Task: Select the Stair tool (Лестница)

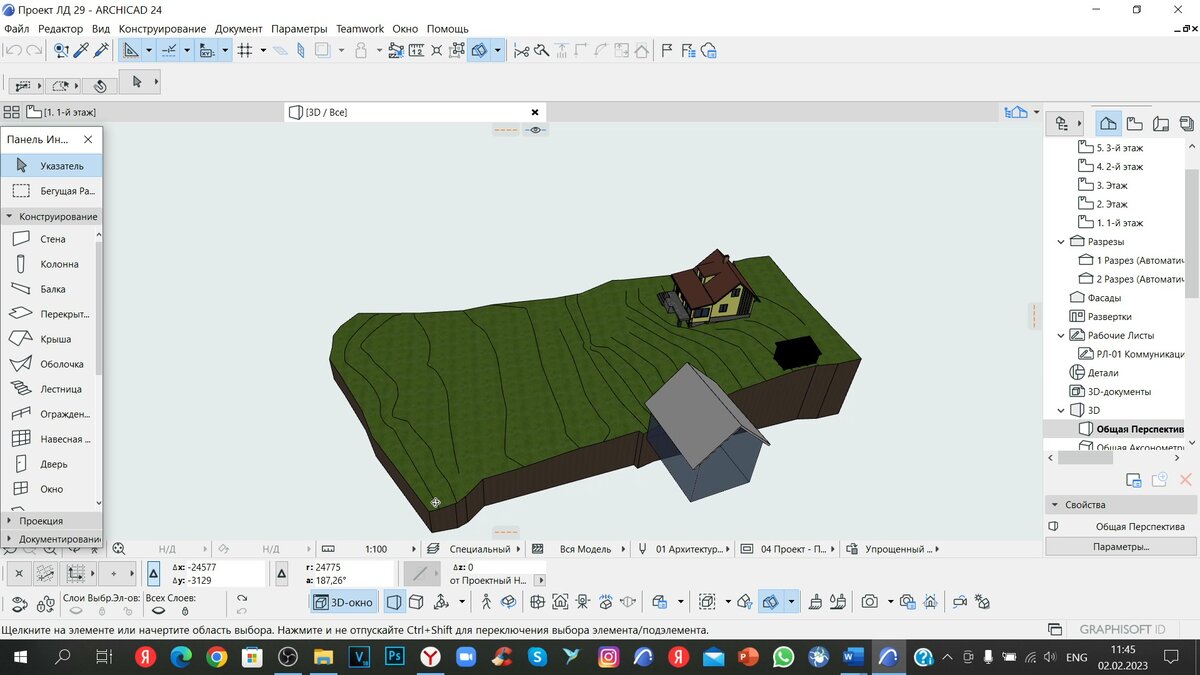Action: tap(52, 388)
